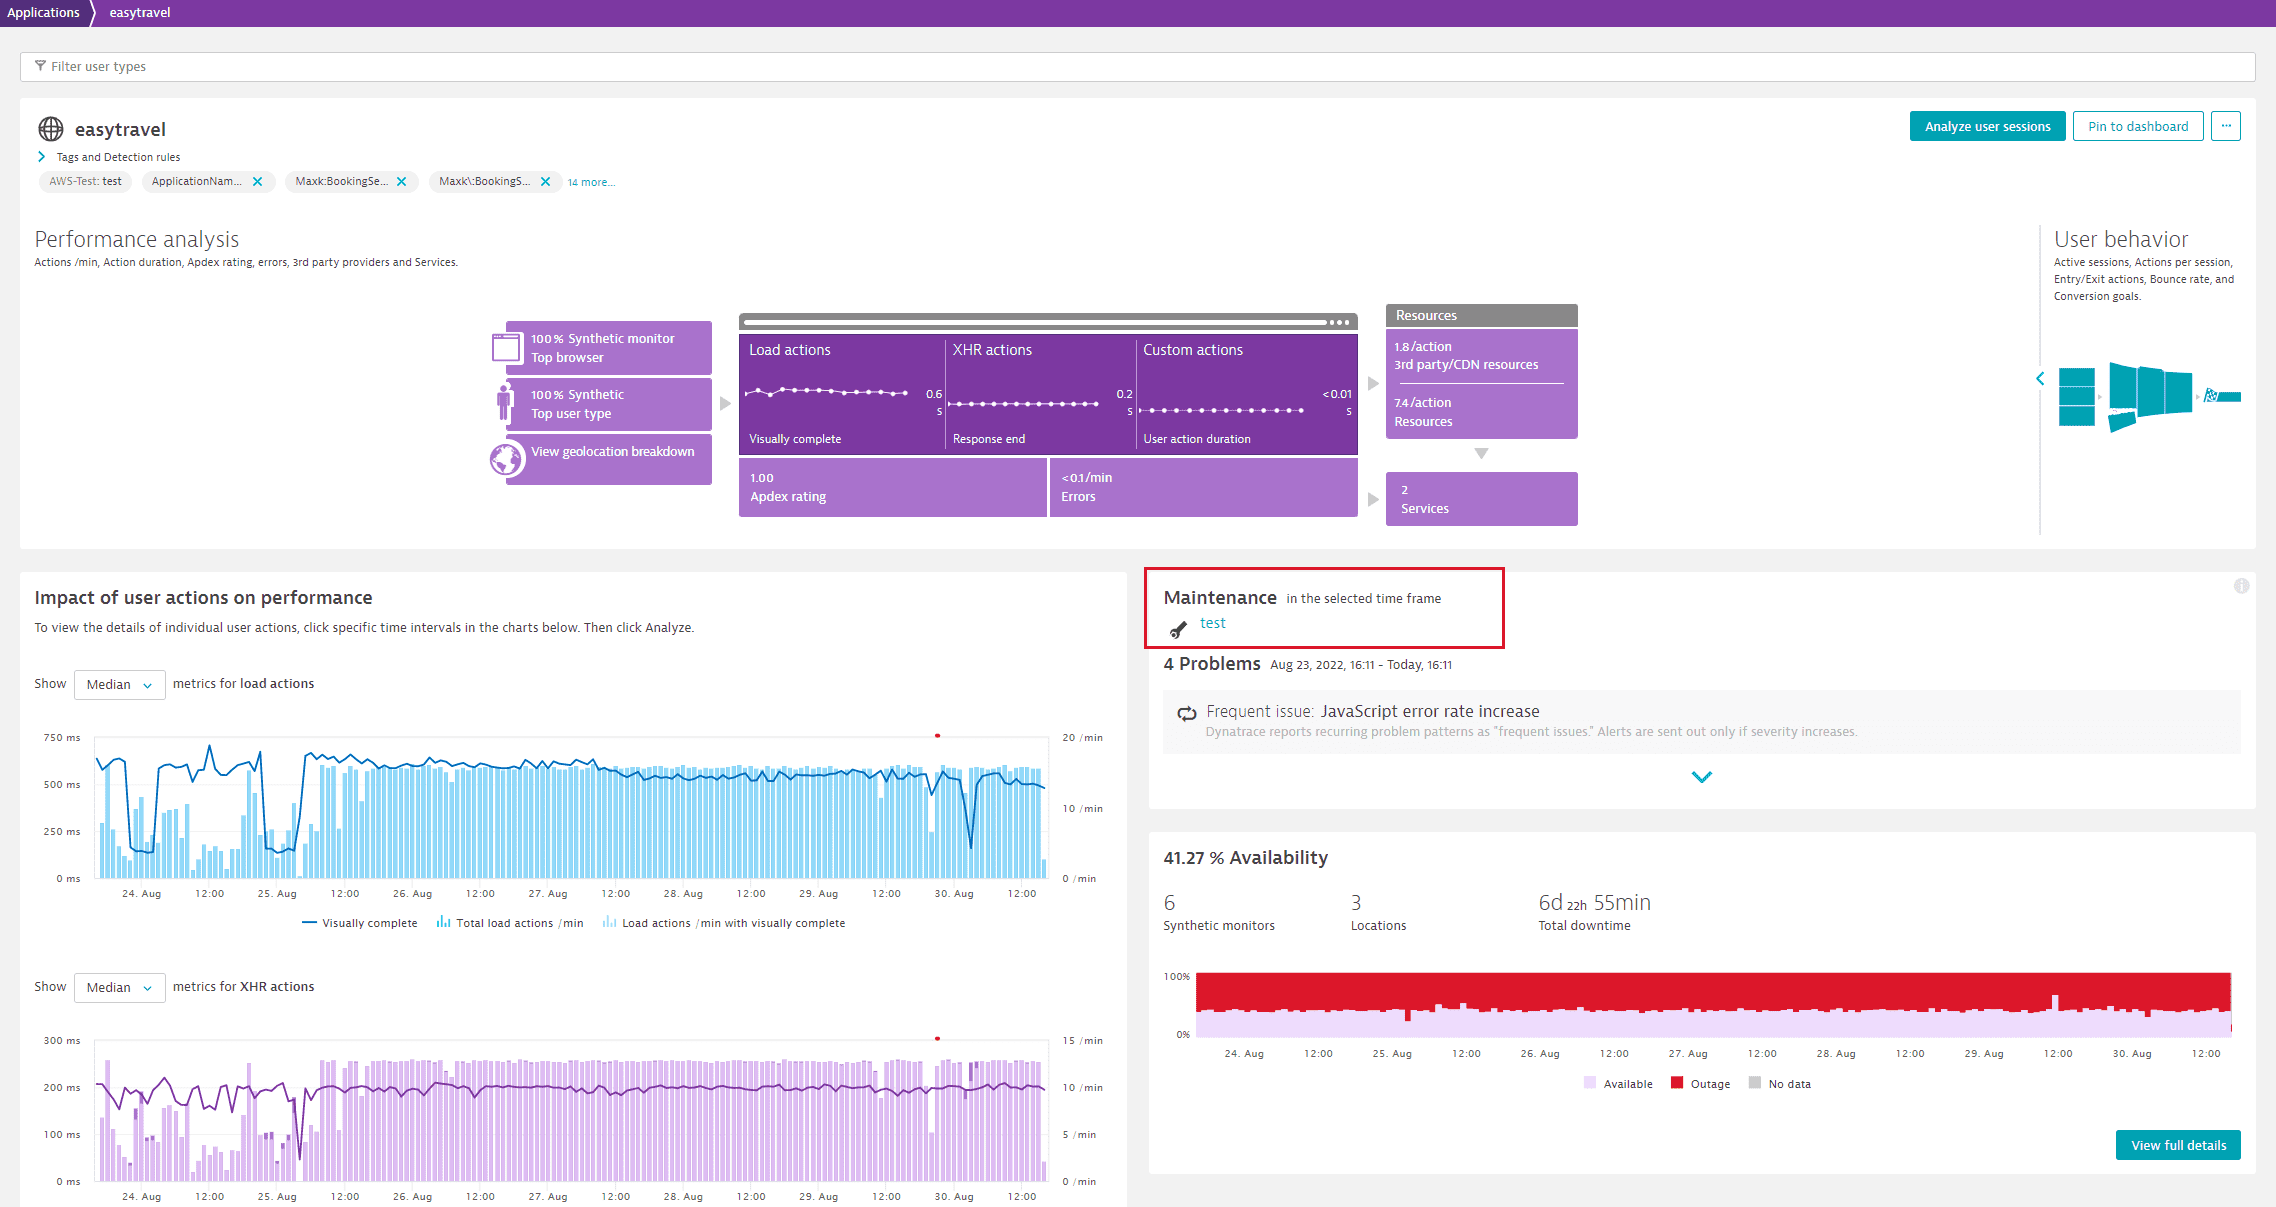Click the Top browser window icon
The width and height of the screenshot is (2276, 1207).
click(506, 347)
